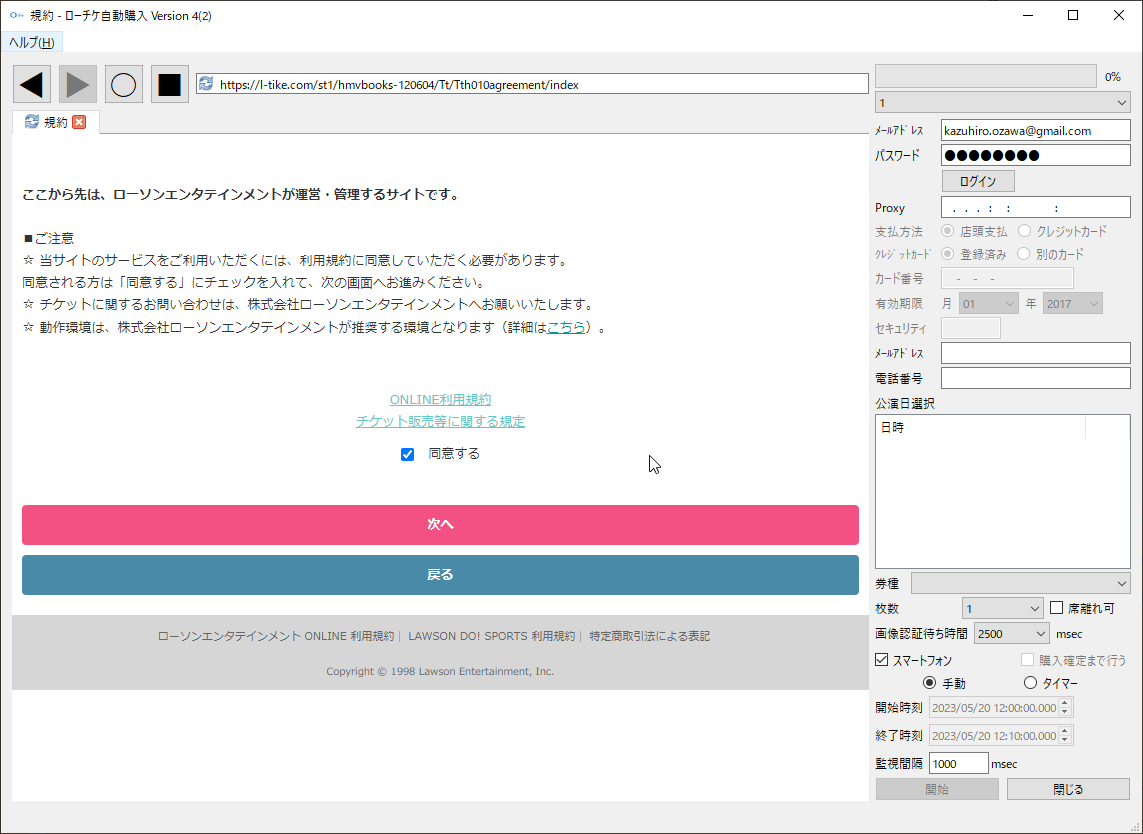Click the 終了時刻 spinner arrows
The image size is (1143, 834).
coord(1065,736)
